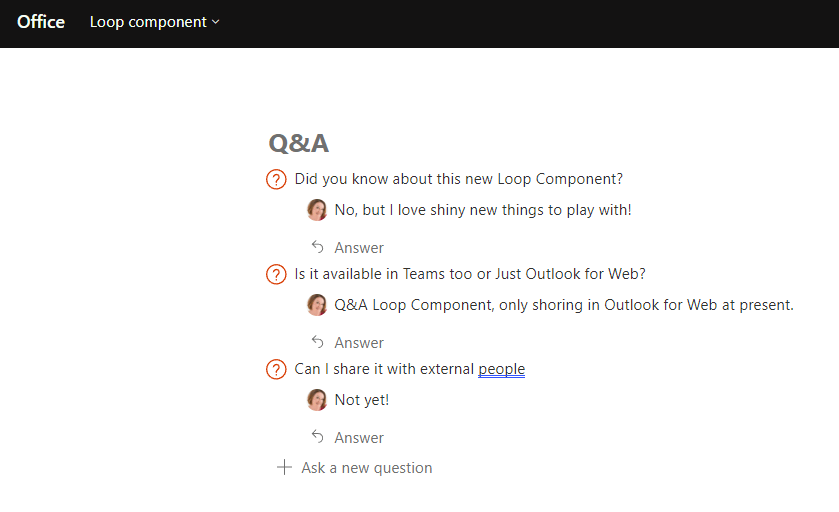Open the Loop component dropdown
This screenshot has height=512, width=839.
coord(154,22)
